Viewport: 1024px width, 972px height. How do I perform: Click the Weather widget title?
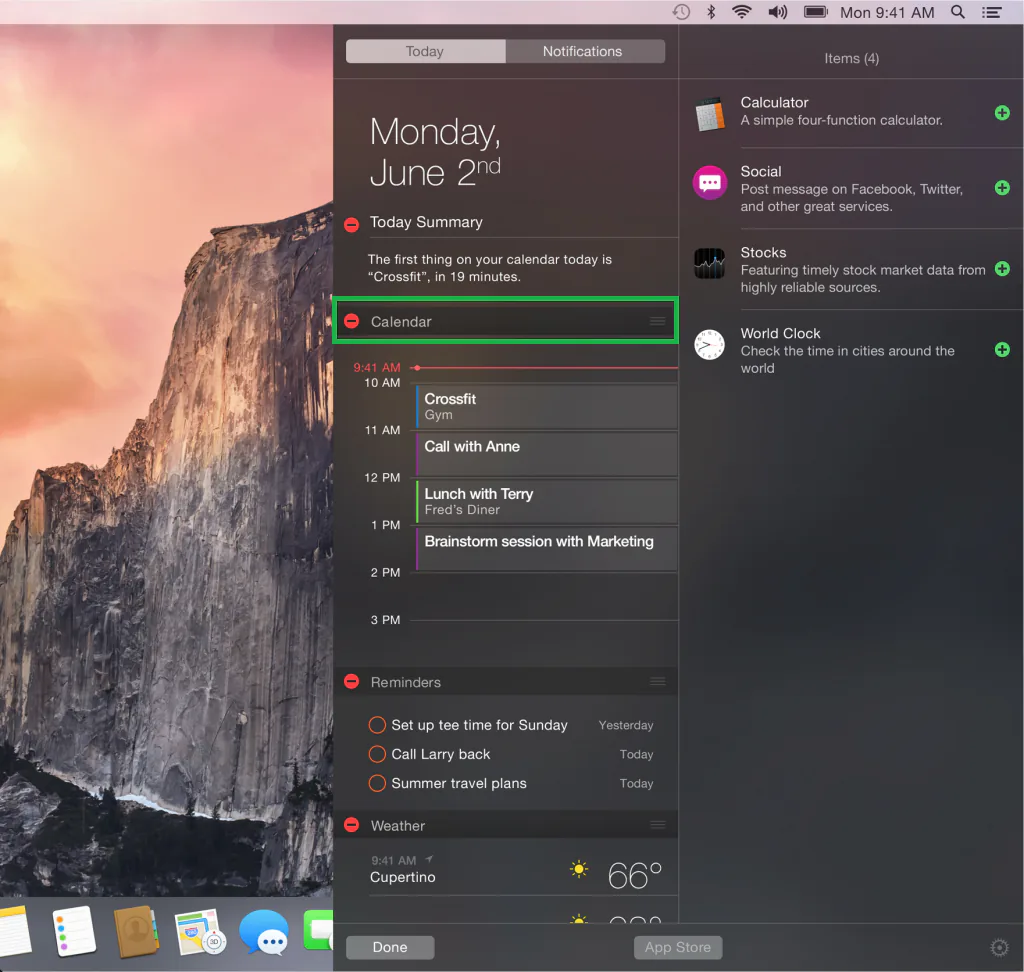click(x=398, y=826)
